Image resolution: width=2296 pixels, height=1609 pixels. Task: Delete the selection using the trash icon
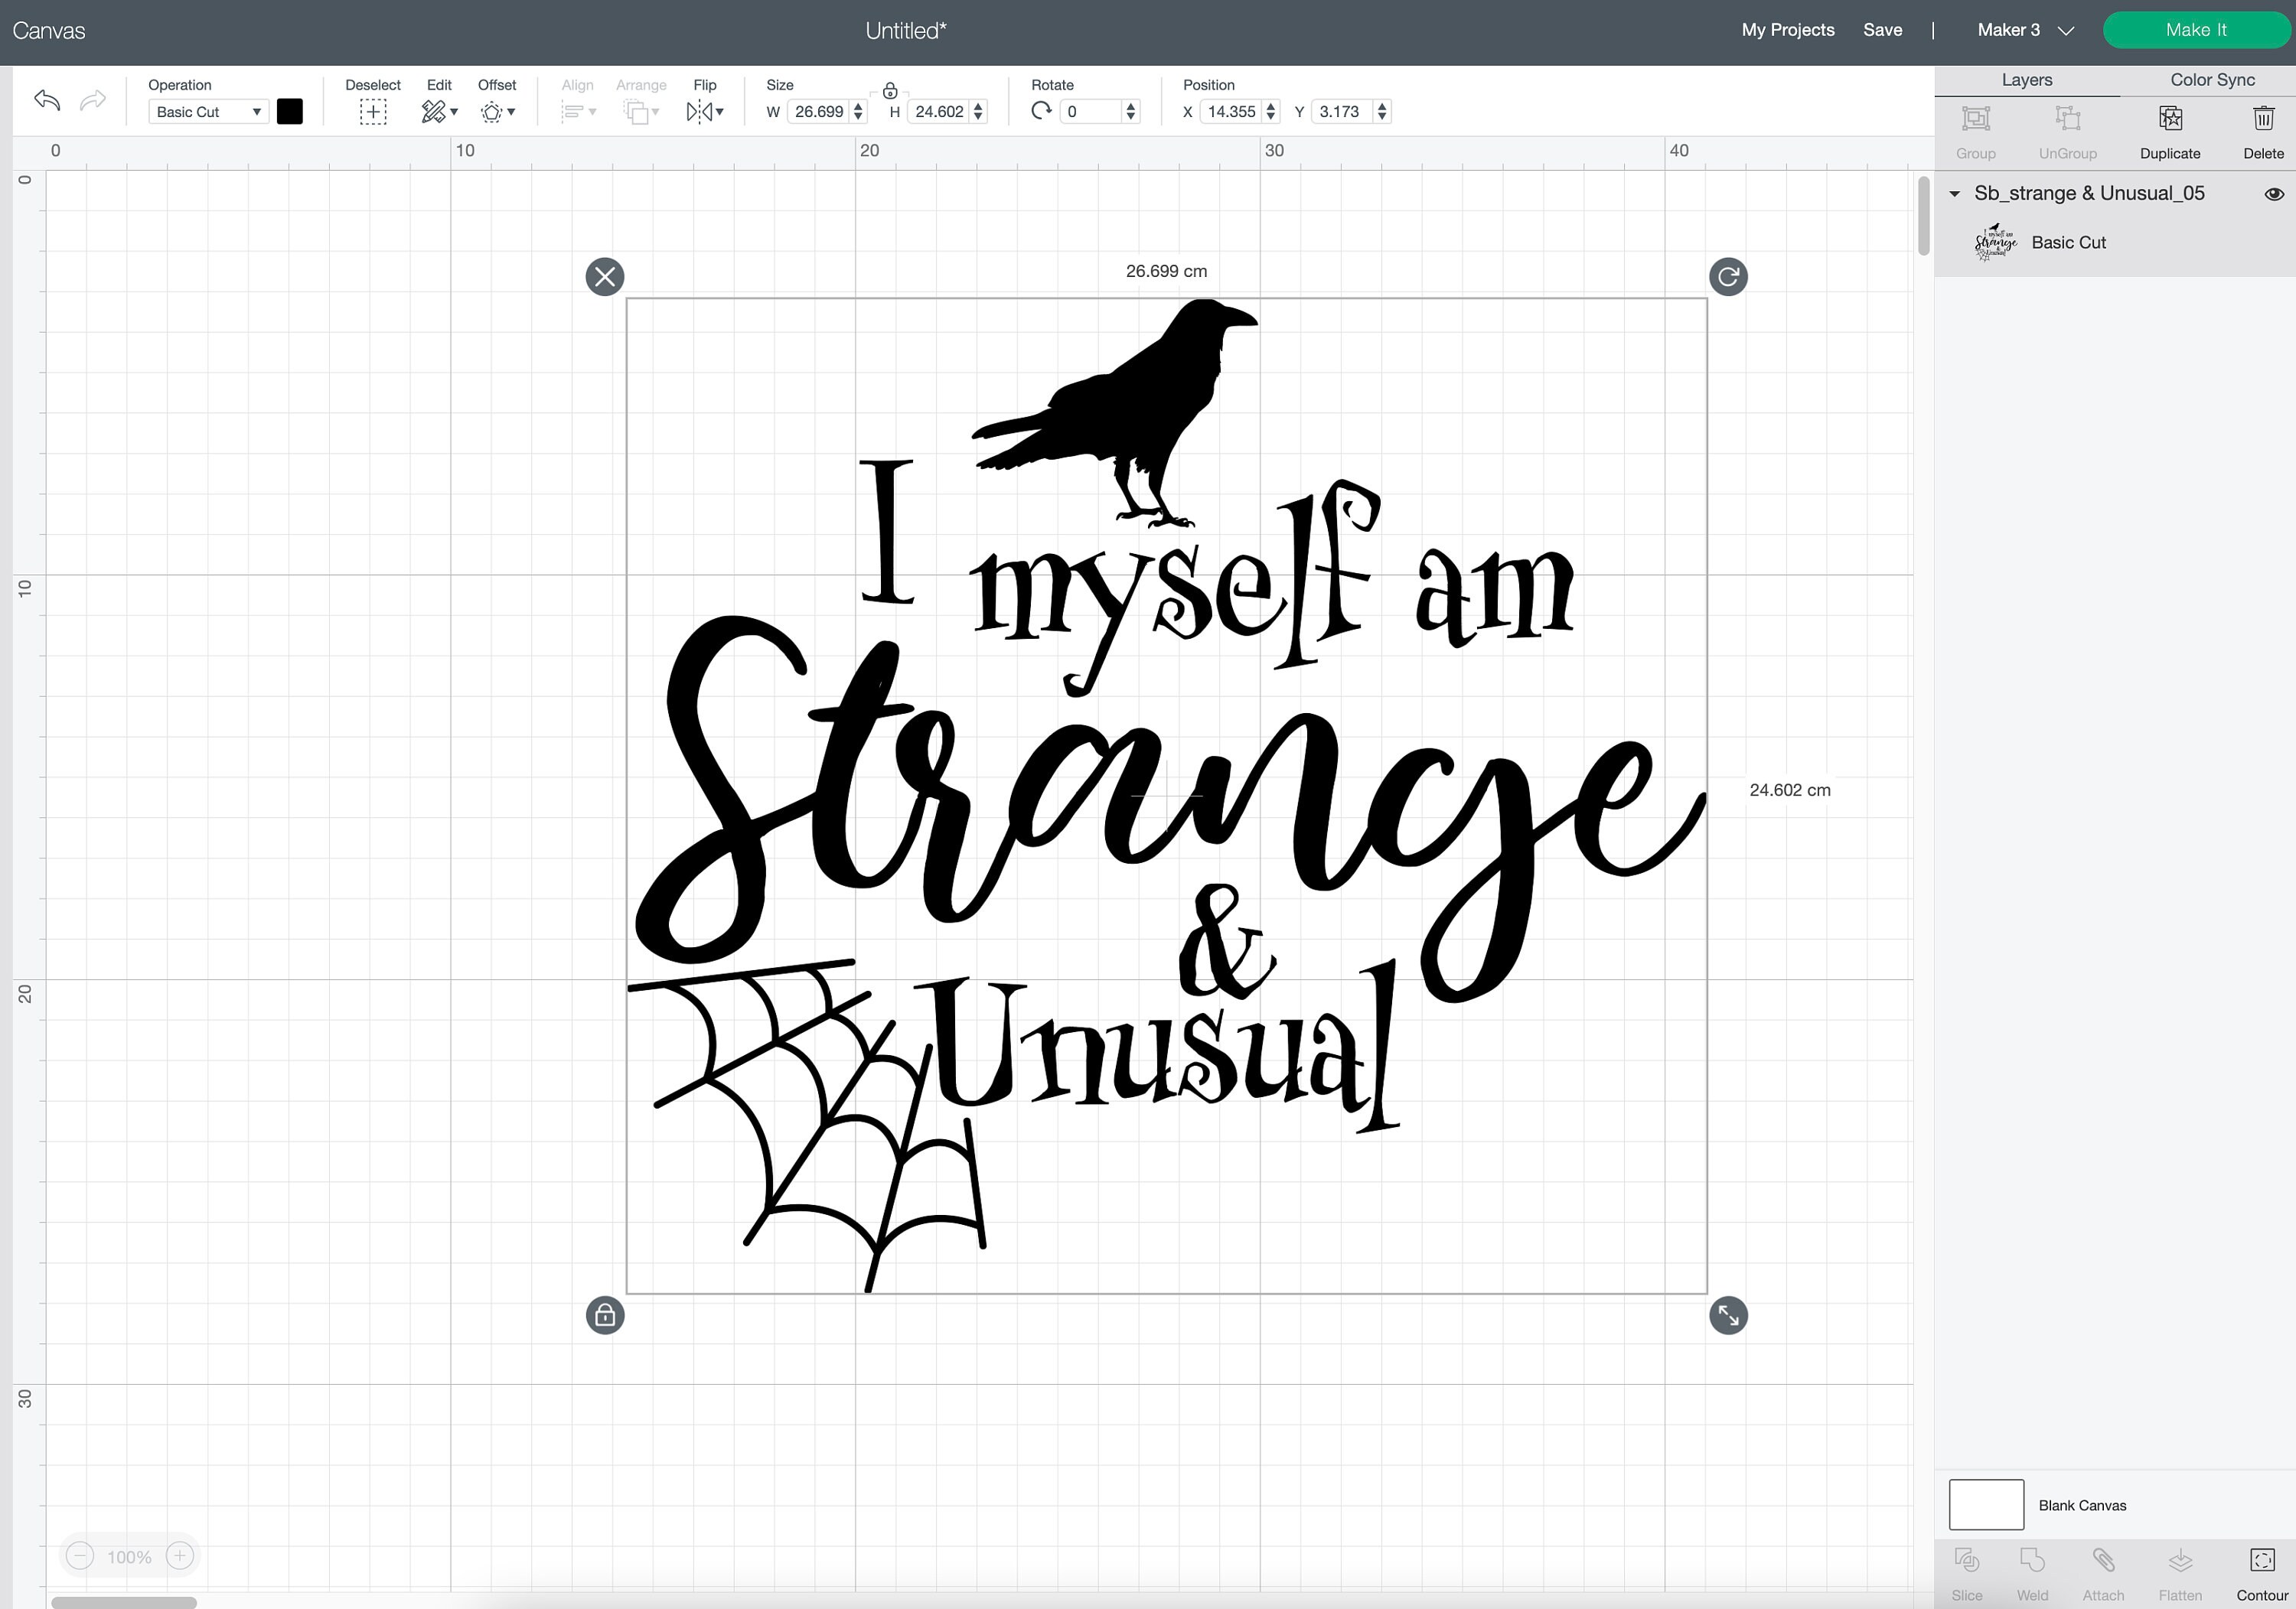[2263, 130]
